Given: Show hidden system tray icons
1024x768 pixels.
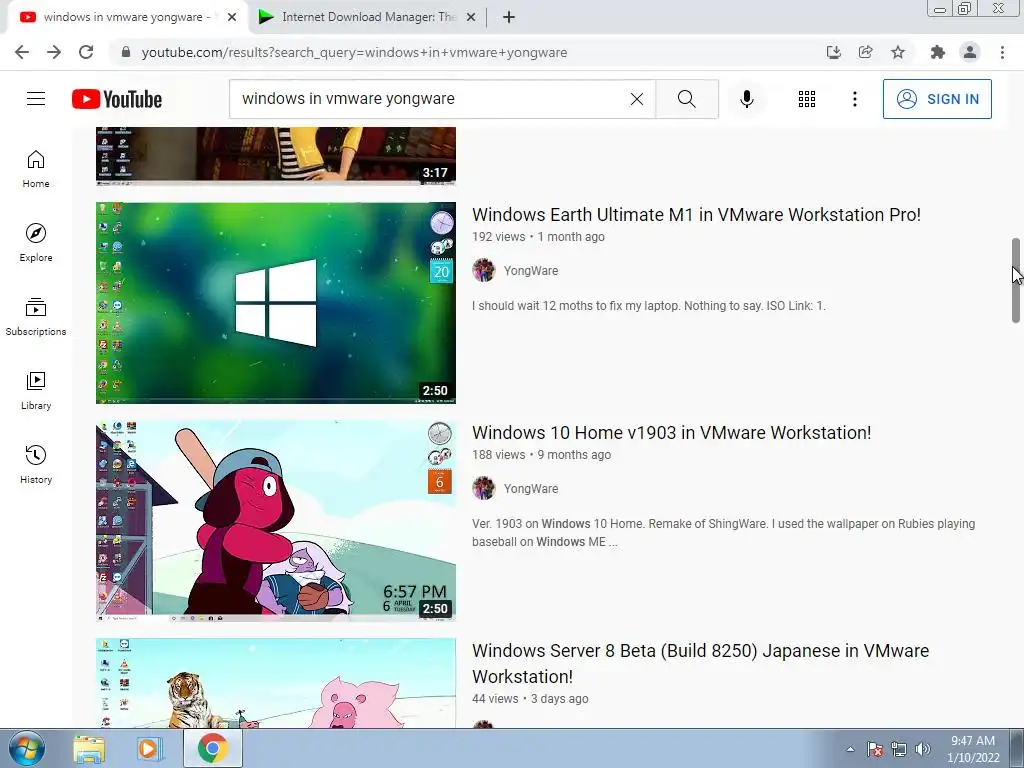Looking at the screenshot, I should tap(850, 749).
